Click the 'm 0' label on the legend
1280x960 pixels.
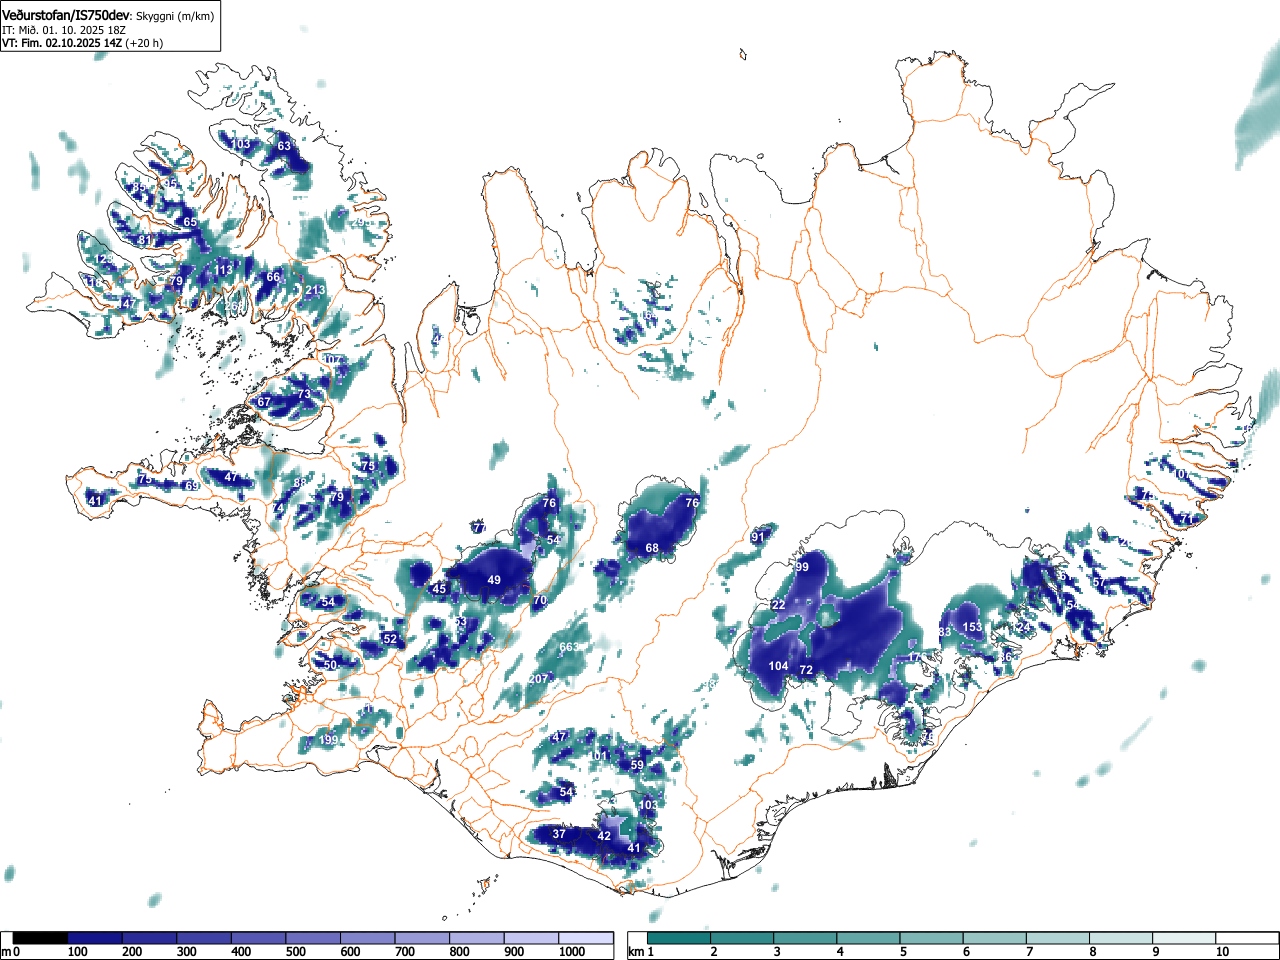[10, 952]
